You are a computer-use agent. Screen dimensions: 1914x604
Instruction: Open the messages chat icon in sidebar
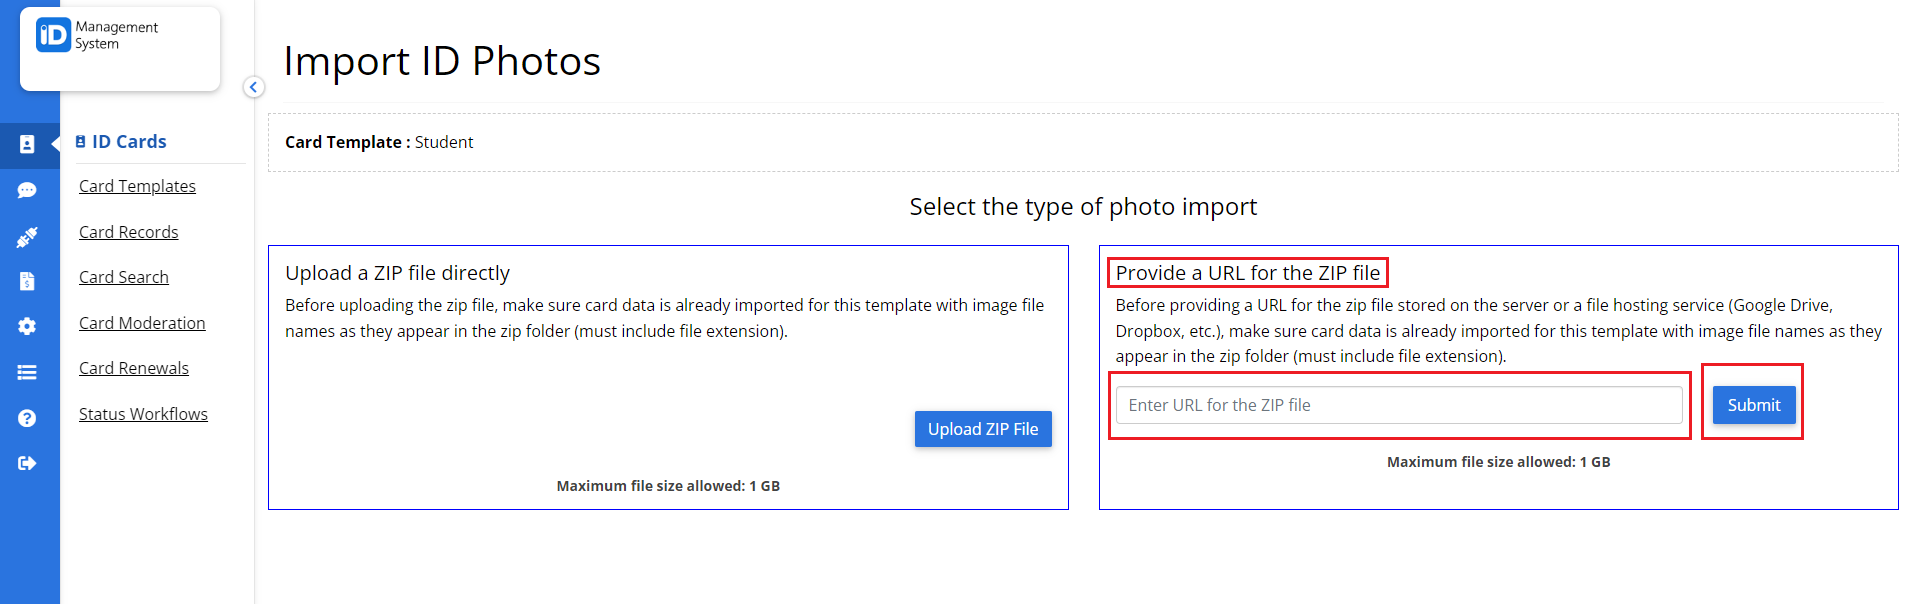(28, 190)
